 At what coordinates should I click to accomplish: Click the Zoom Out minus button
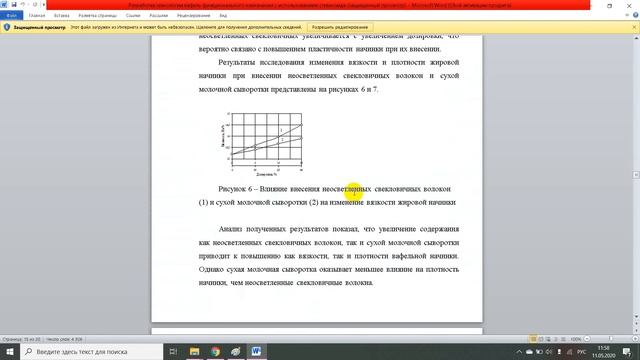(587, 339)
